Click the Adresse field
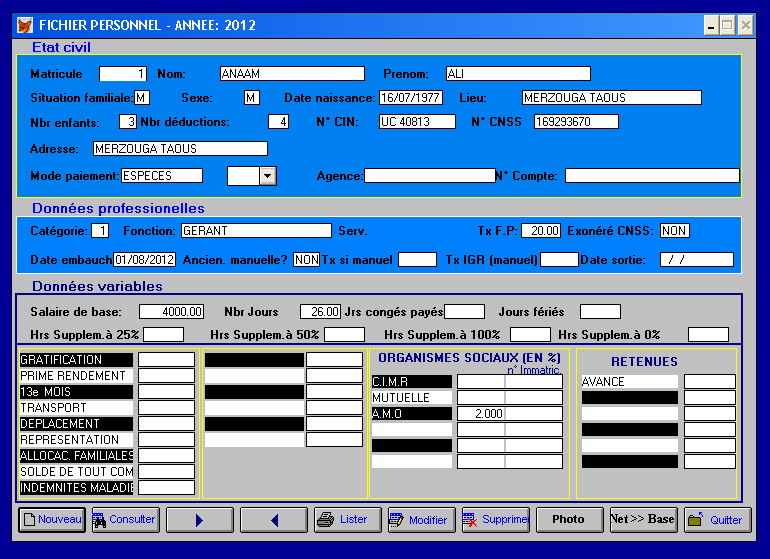The width and height of the screenshot is (770, 559). pos(180,149)
